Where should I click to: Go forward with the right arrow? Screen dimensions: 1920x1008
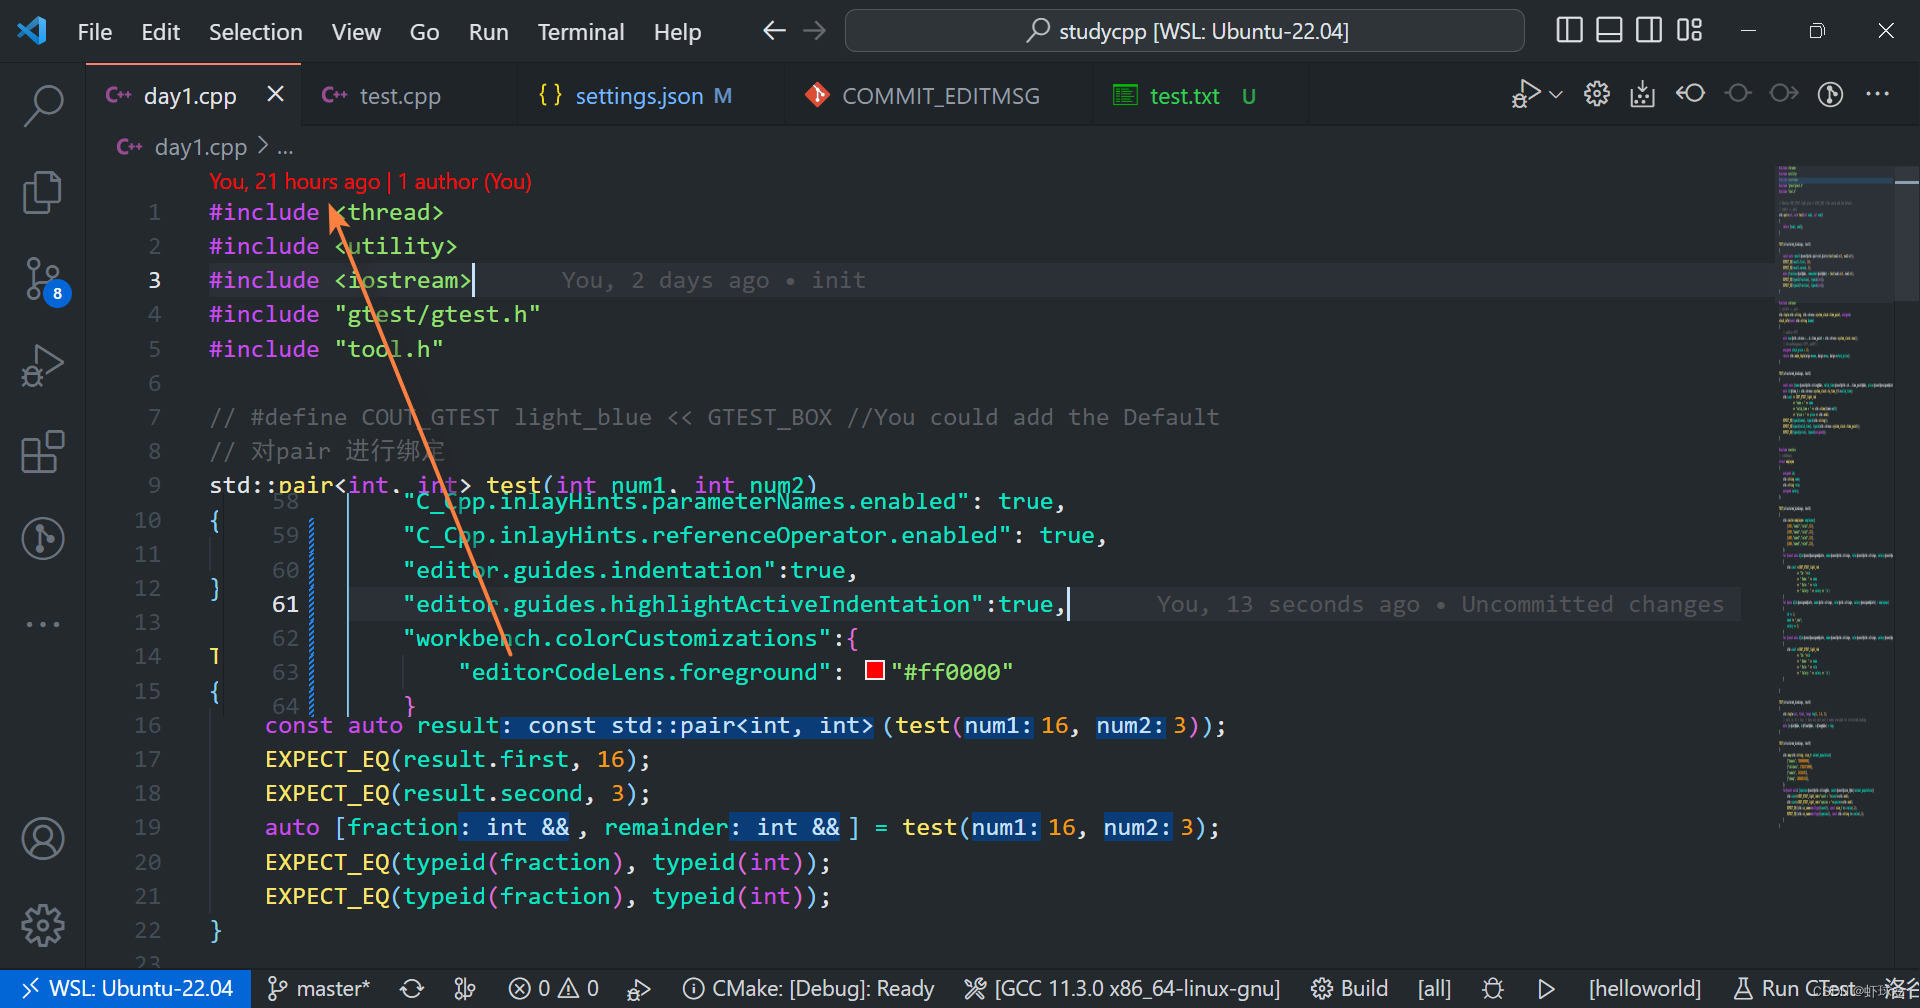click(815, 31)
